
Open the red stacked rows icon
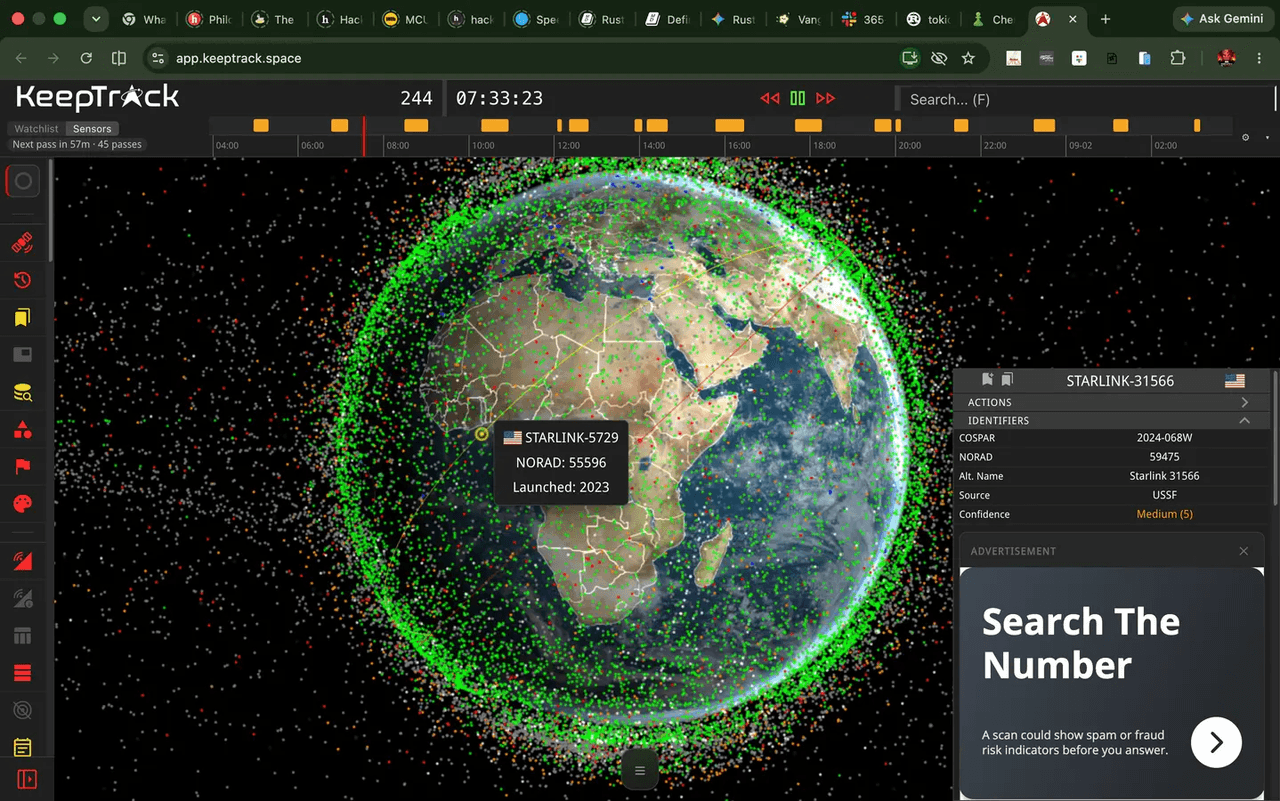(22, 673)
